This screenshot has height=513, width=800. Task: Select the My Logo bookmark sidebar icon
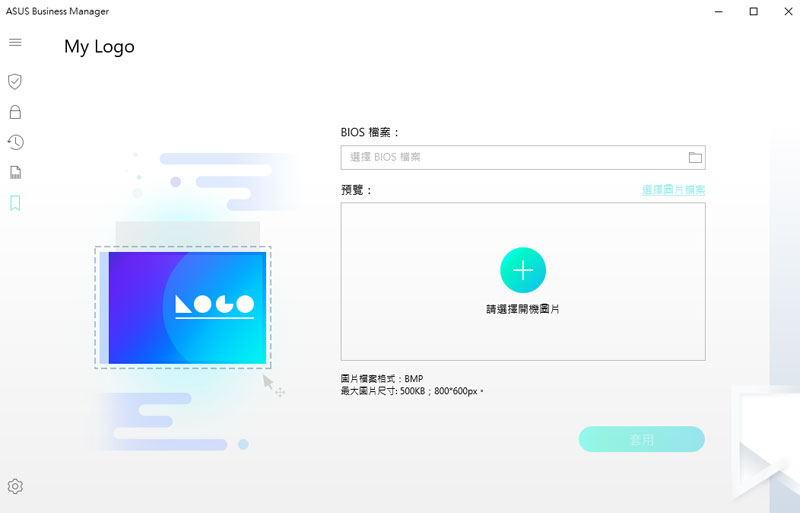[15, 203]
